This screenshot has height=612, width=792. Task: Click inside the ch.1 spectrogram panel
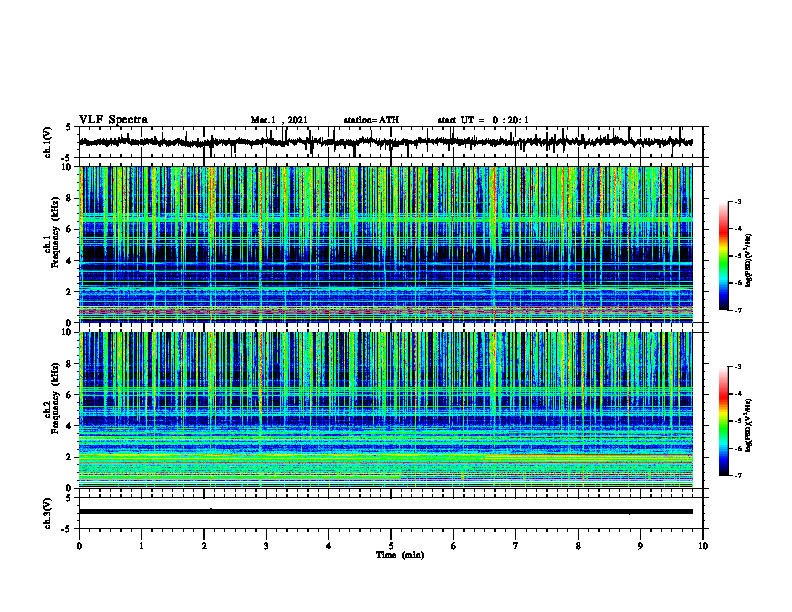tap(386, 244)
